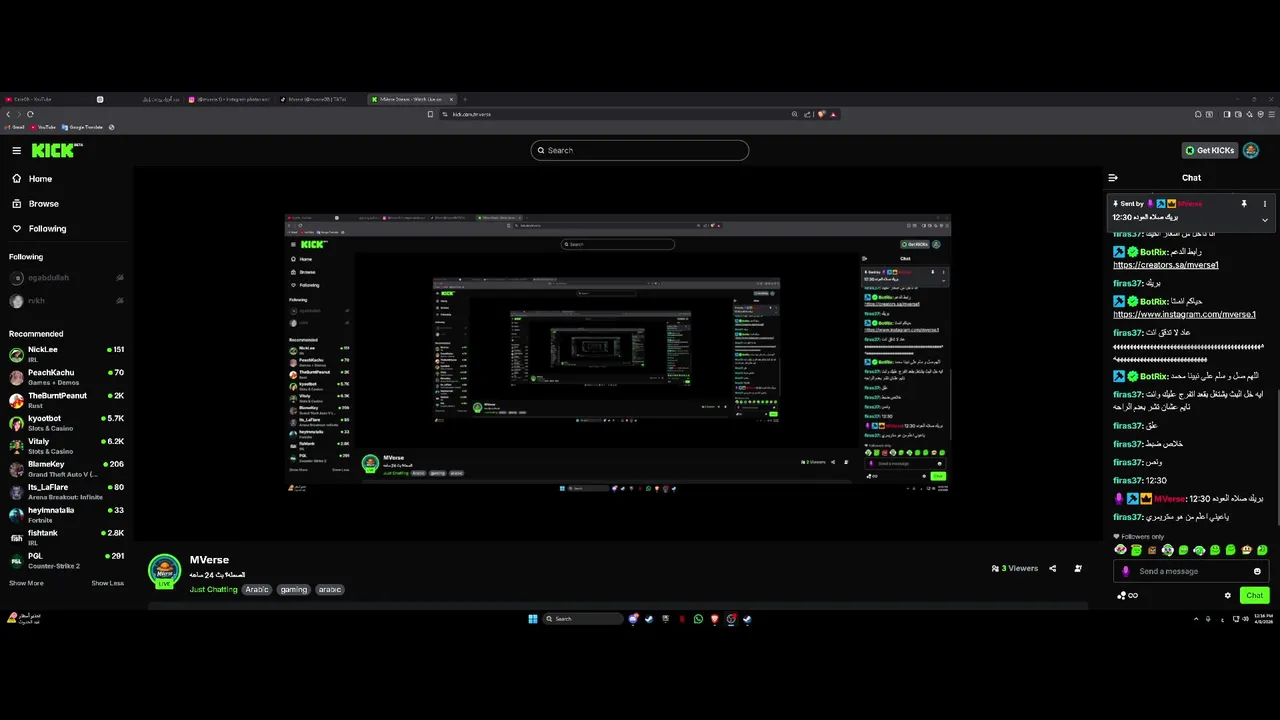This screenshot has width=1280, height=720.
Task: Show hidden system tray icons
Action: 1196,619
